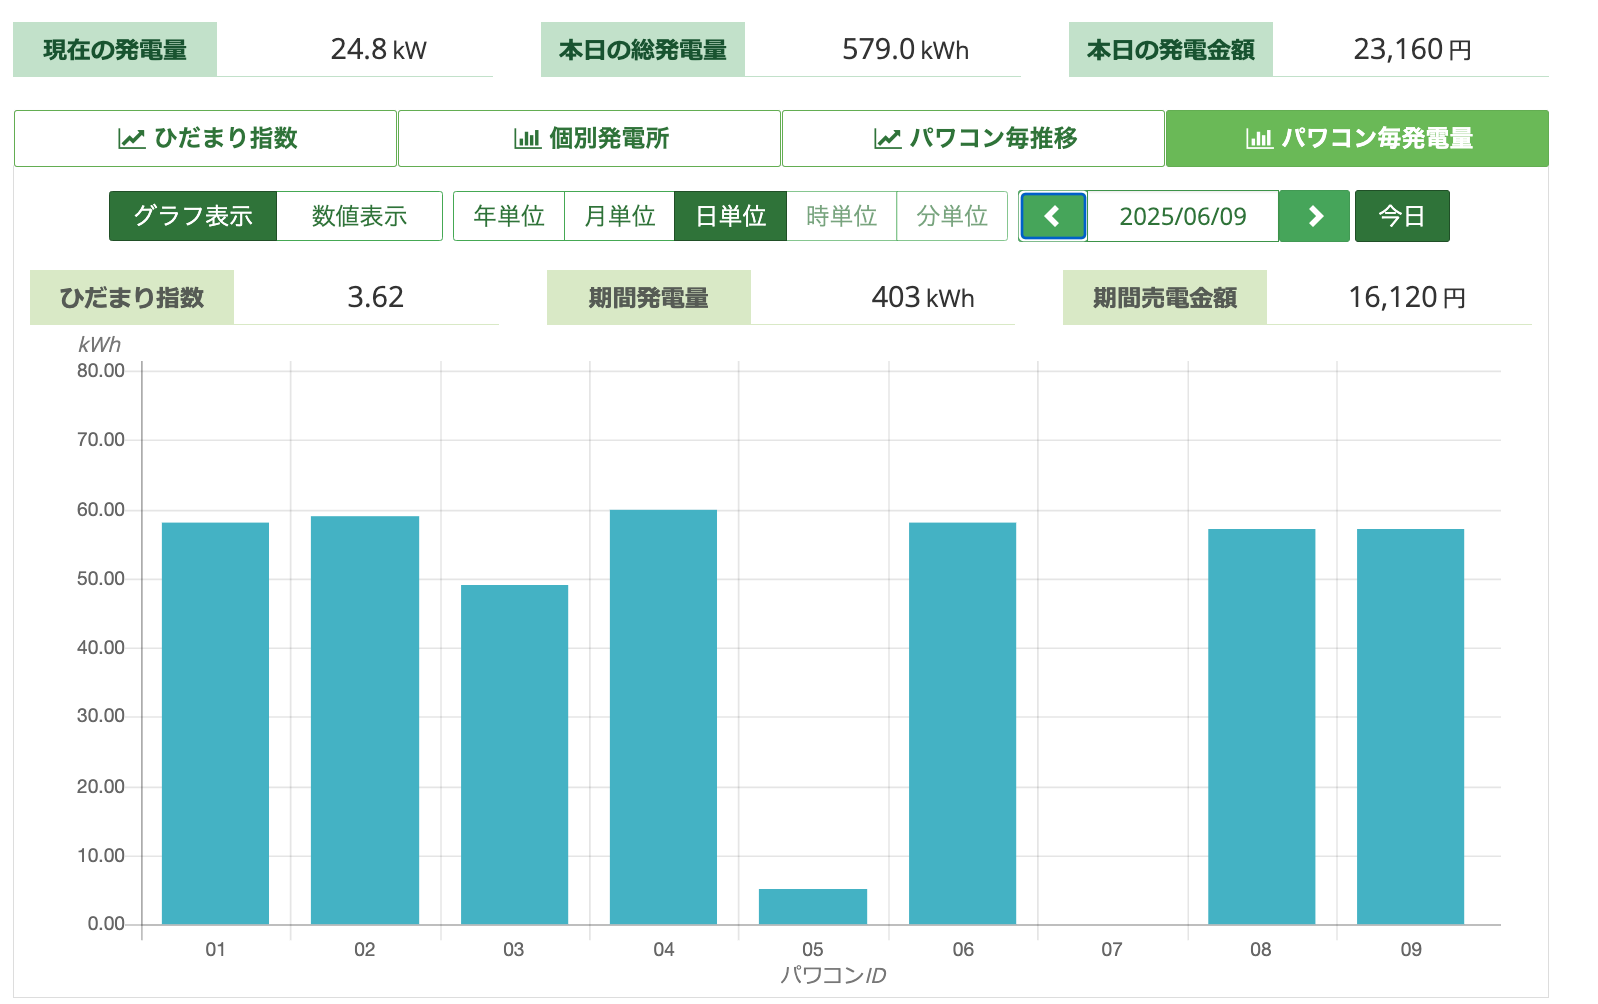Click the x-axis label 07
1598x1004 pixels.
click(x=1112, y=949)
